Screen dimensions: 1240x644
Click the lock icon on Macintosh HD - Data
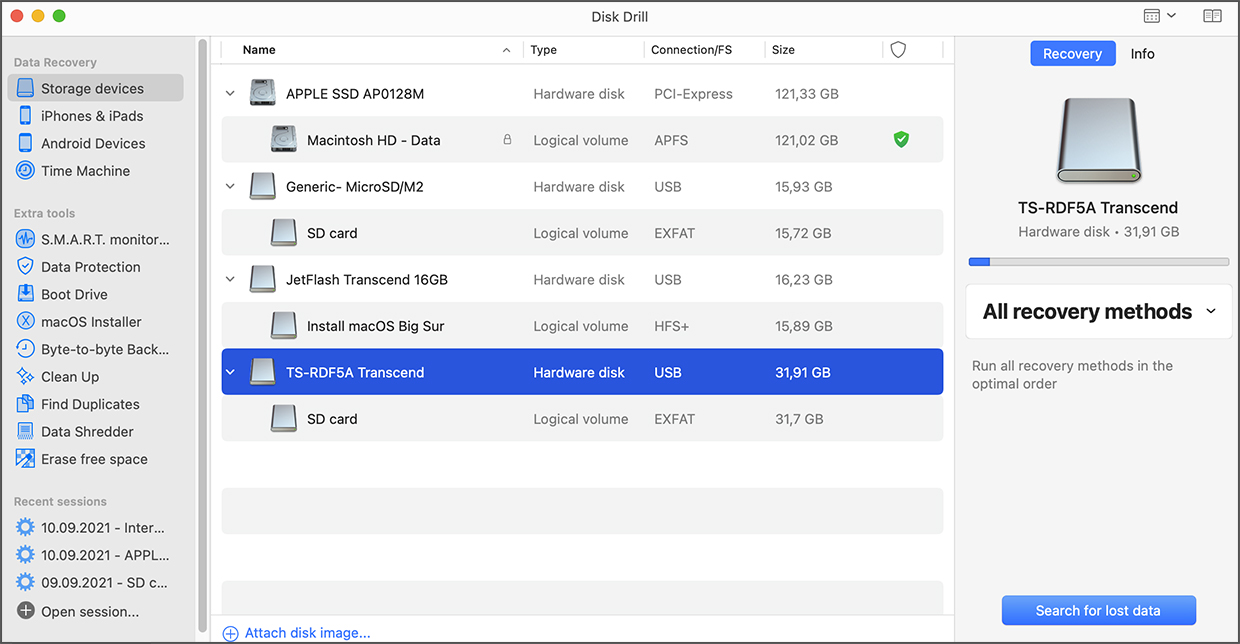[x=507, y=140]
